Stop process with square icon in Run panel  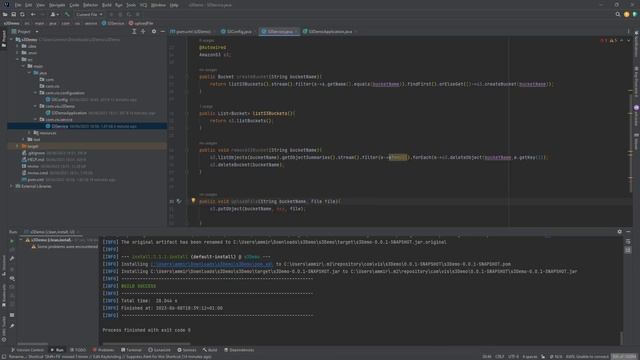(x=12, y=315)
